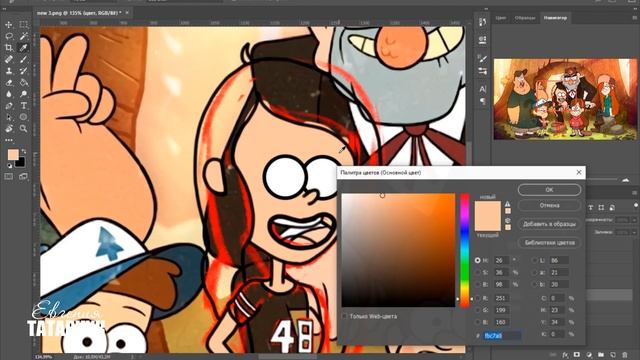640x360 pixels.
Task: Open the Character panel icon
Action: [x=482, y=89]
